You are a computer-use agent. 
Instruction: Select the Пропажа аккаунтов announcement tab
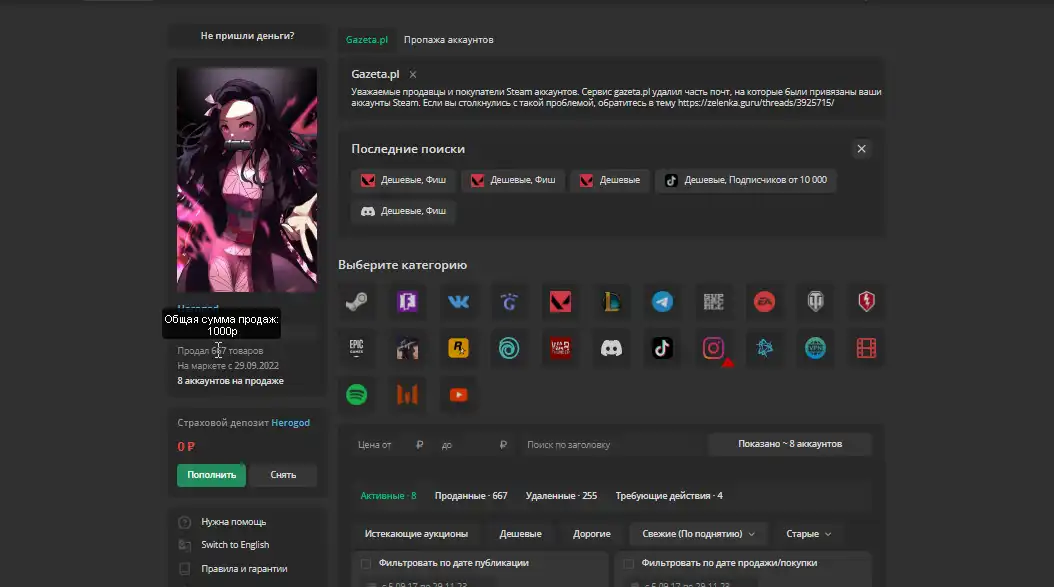click(x=448, y=40)
